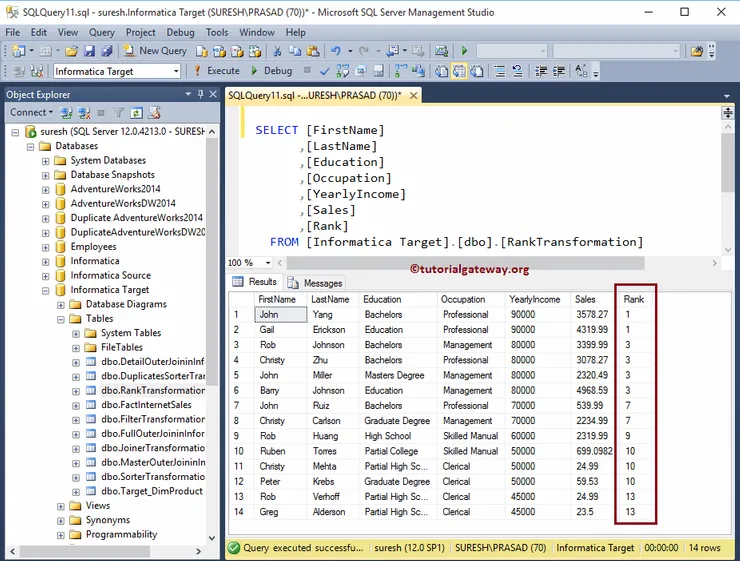Click Change Connection icon in SQL toolbar
The image size is (740, 561).
pos(37,71)
